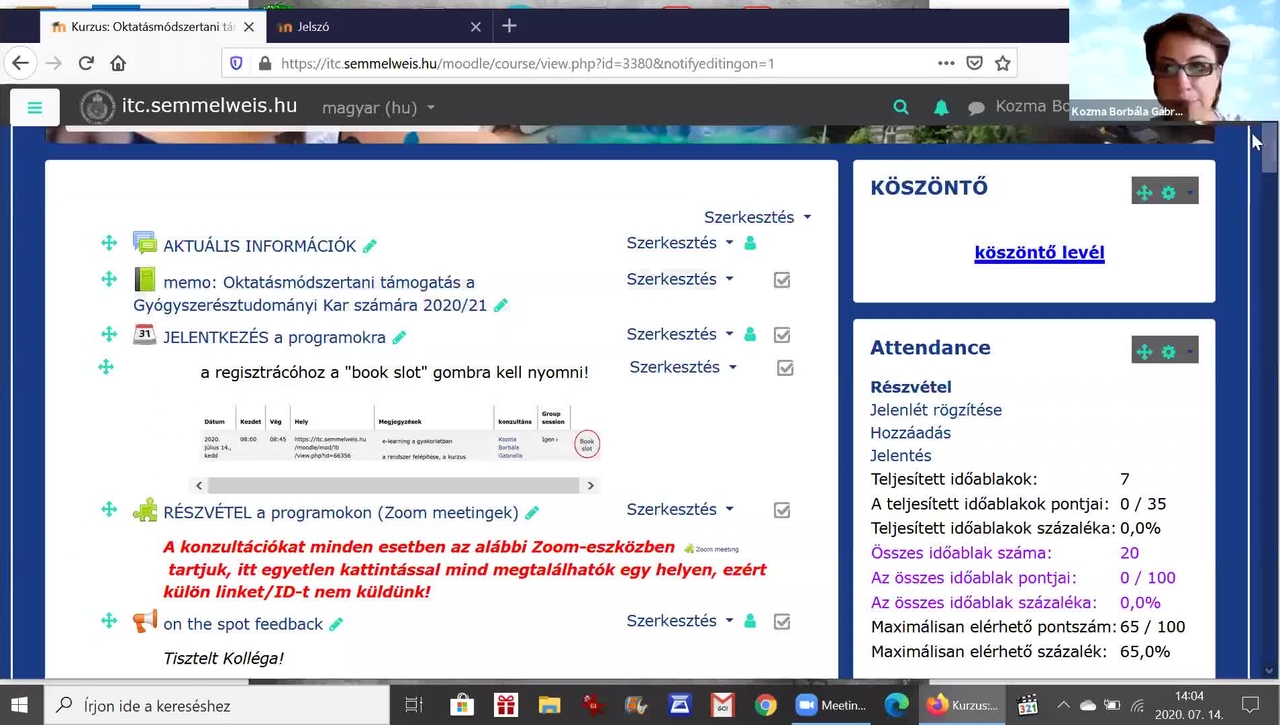Toggle completion checkbox for RÉSZVÉTEL a programokon

click(782, 510)
